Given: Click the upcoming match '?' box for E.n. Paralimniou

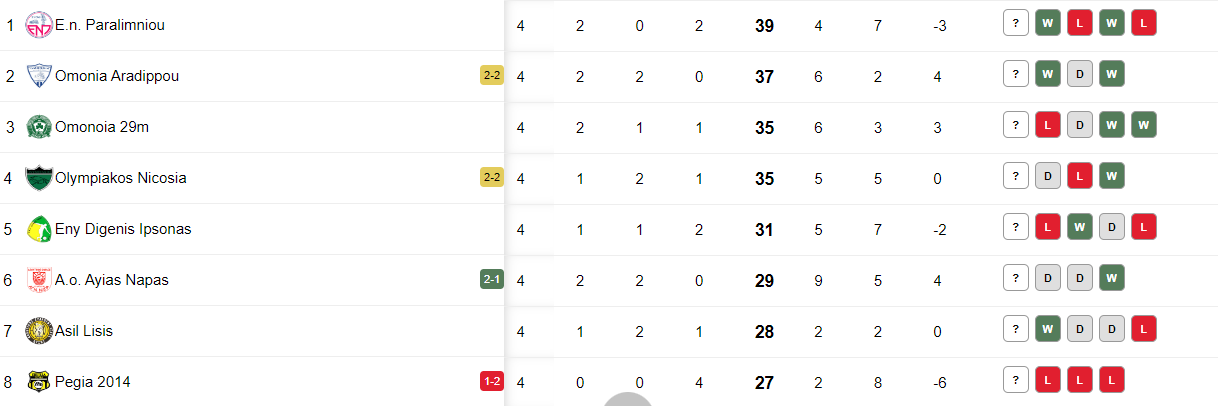Looking at the screenshot, I should [1016, 23].
